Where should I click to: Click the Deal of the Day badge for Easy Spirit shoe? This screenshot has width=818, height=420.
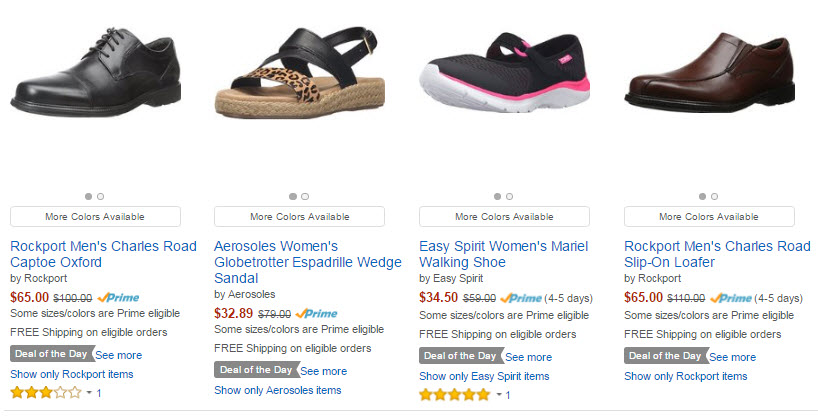pyautogui.click(x=460, y=356)
